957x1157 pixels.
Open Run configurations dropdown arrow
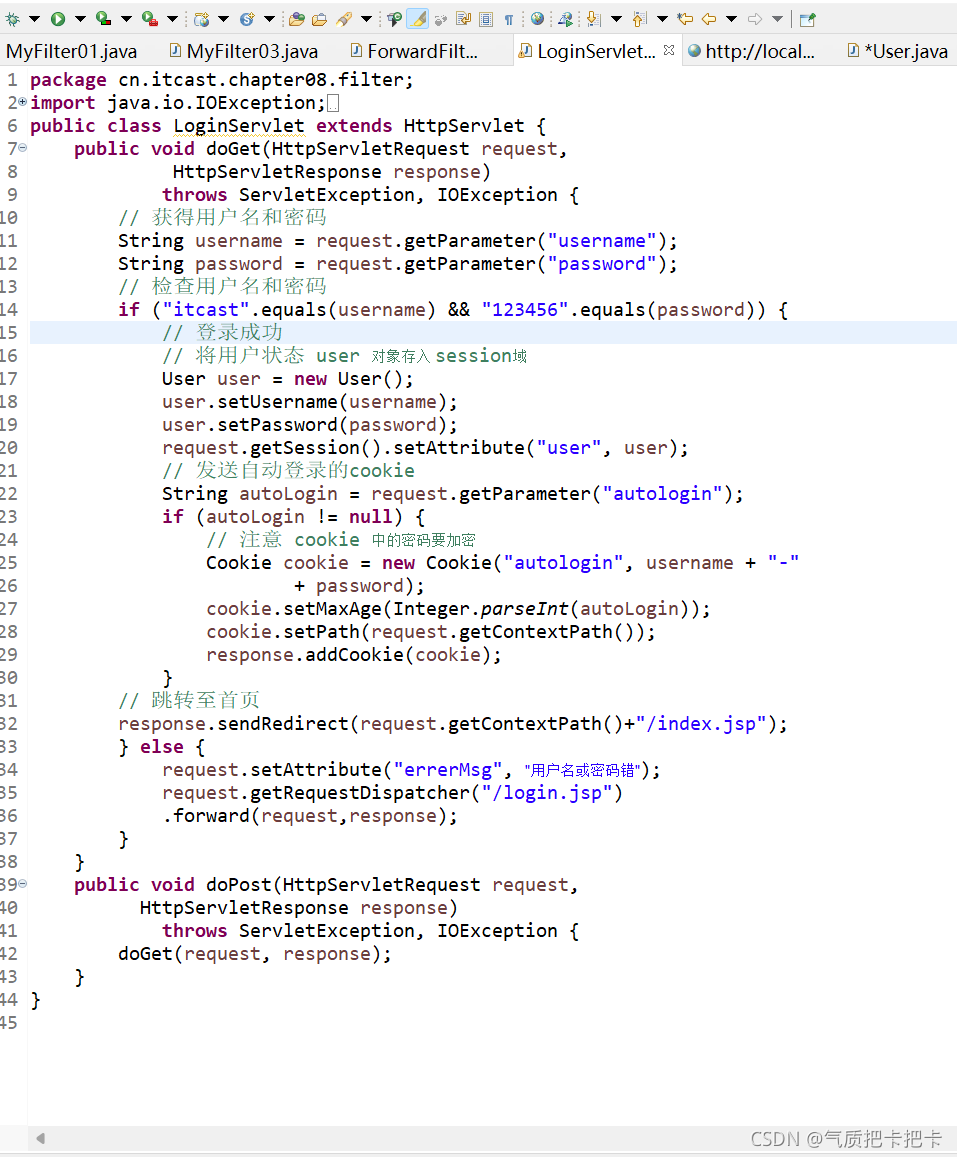[x=80, y=18]
